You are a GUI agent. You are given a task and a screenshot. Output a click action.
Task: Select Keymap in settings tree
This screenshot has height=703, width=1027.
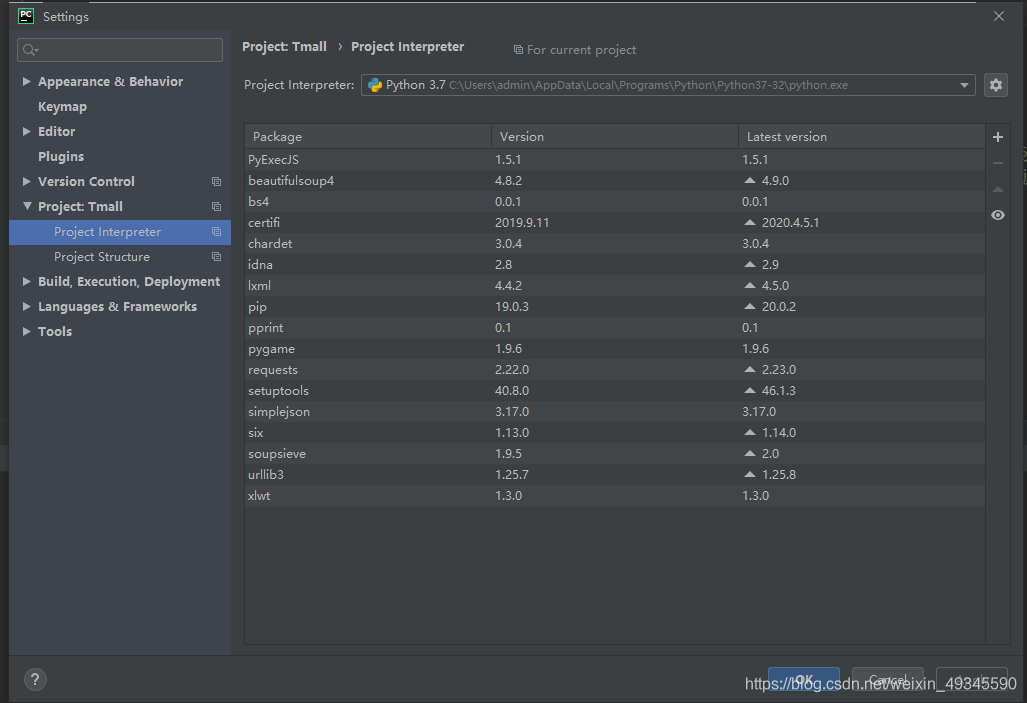click(x=62, y=107)
